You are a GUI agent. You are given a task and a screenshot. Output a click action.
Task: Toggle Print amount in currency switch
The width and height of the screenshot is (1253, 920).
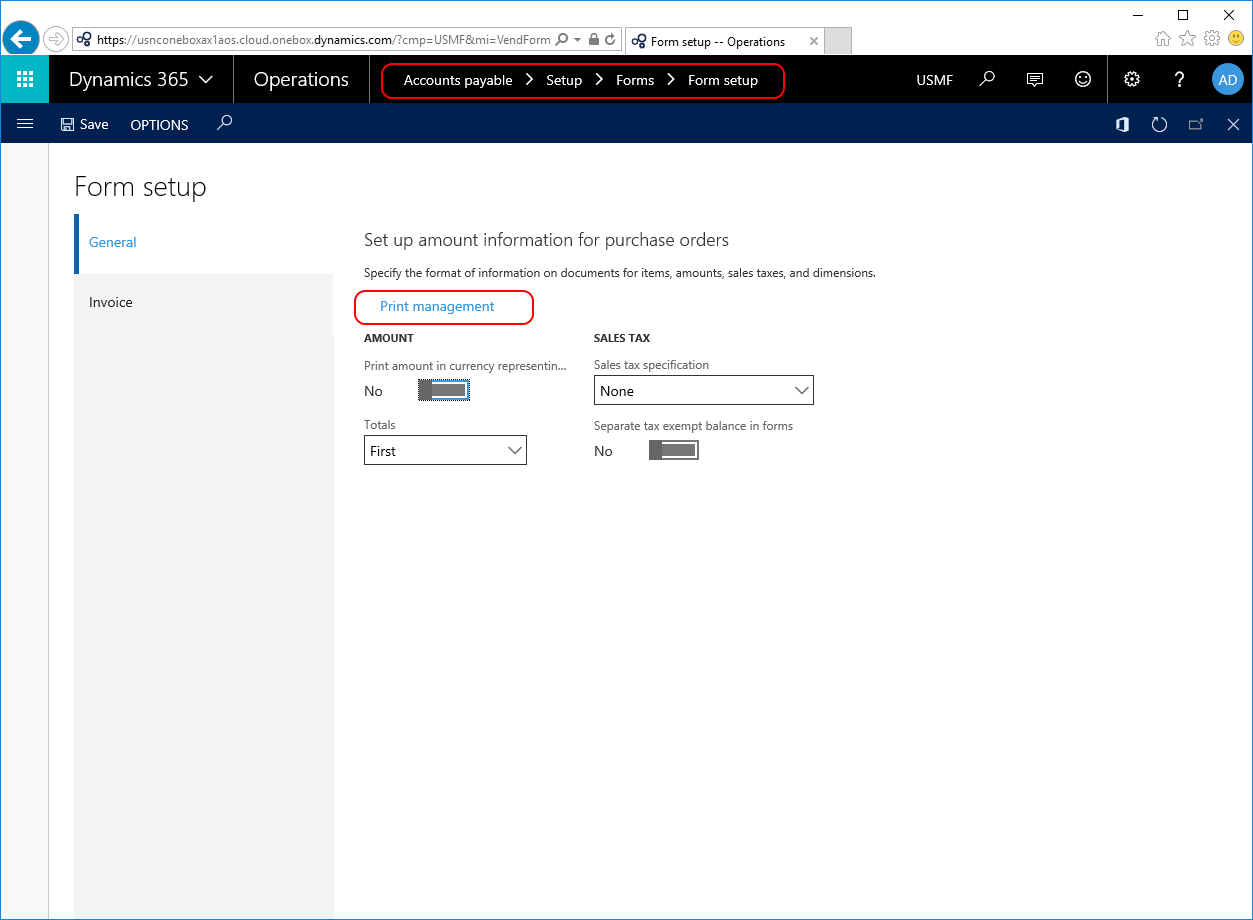(443, 391)
